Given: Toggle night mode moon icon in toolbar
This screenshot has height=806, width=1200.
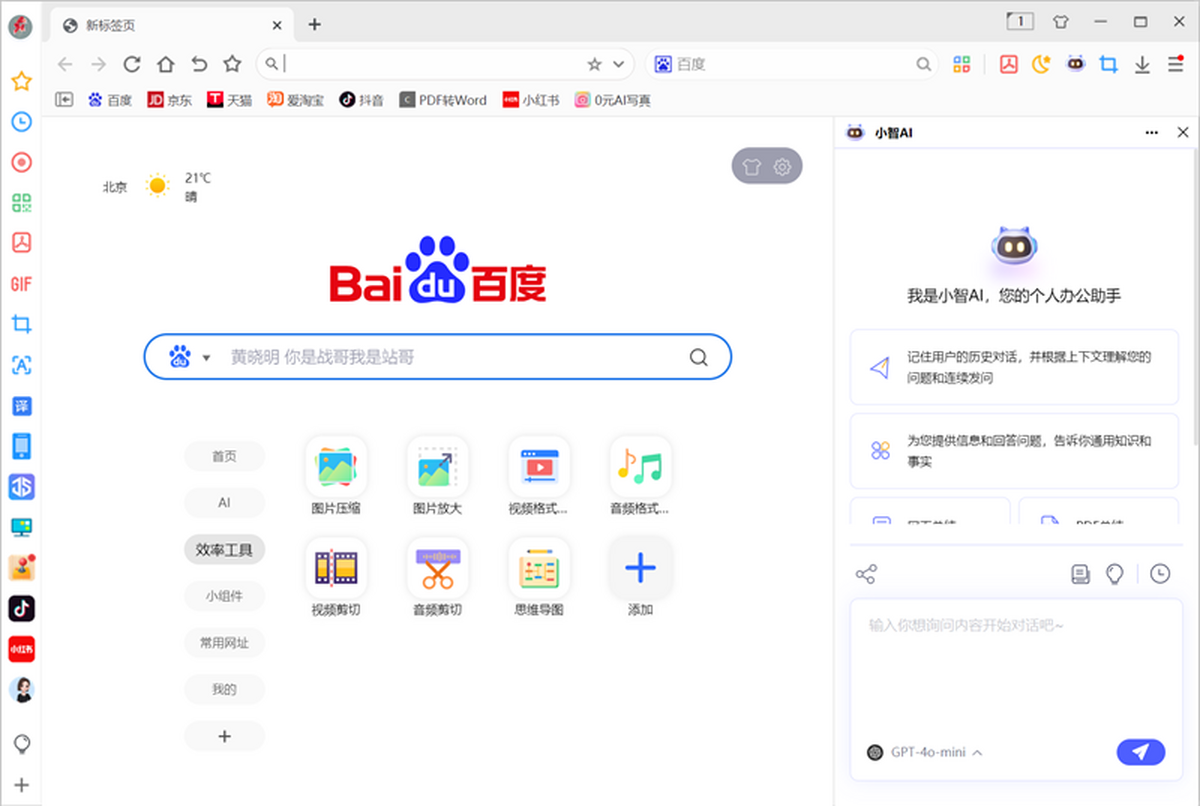Looking at the screenshot, I should point(1041,64).
